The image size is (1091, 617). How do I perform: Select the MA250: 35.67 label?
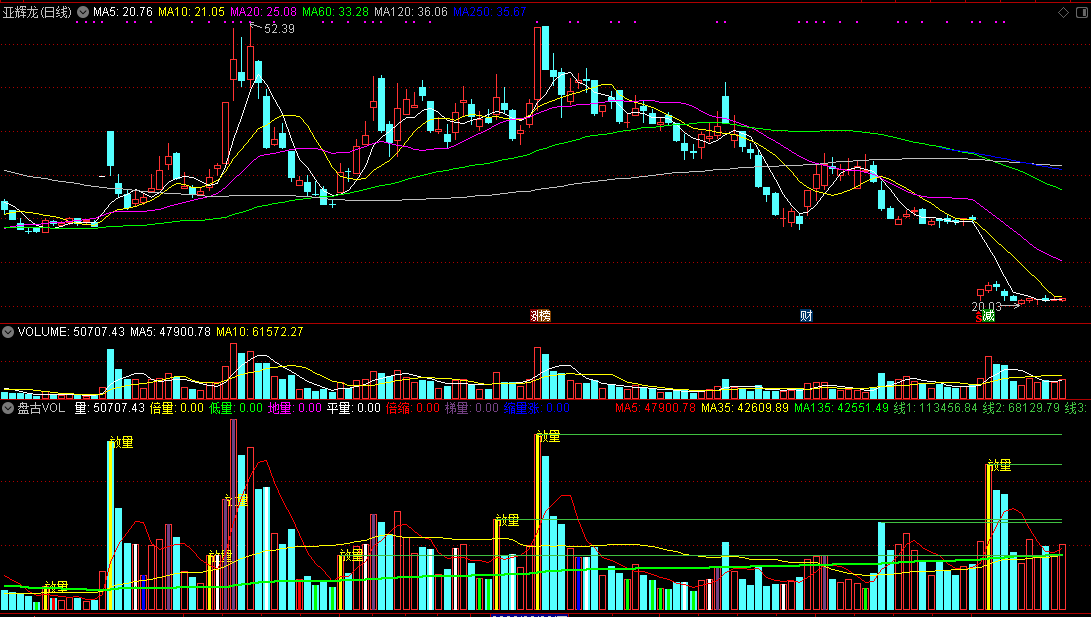pyautogui.click(x=489, y=12)
